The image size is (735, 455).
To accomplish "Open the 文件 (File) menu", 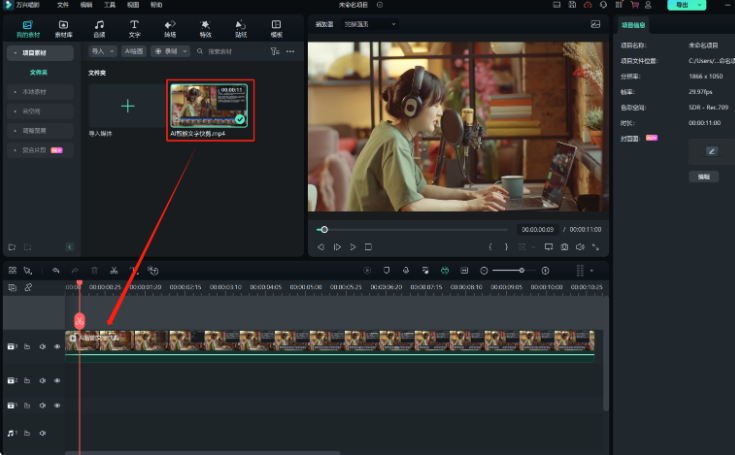I will pos(62,5).
